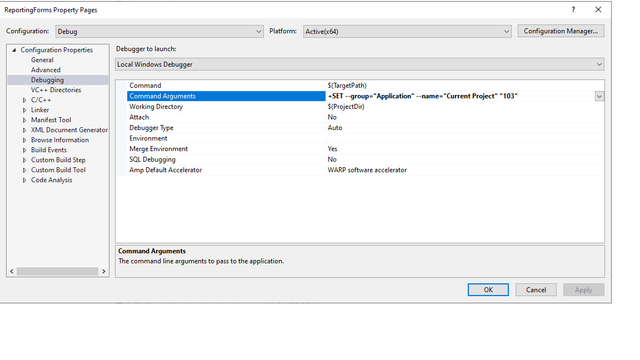Image resolution: width=640 pixels, height=360 pixels.
Task: Close the ReportingForms Property Pages dialog
Action: (x=598, y=10)
